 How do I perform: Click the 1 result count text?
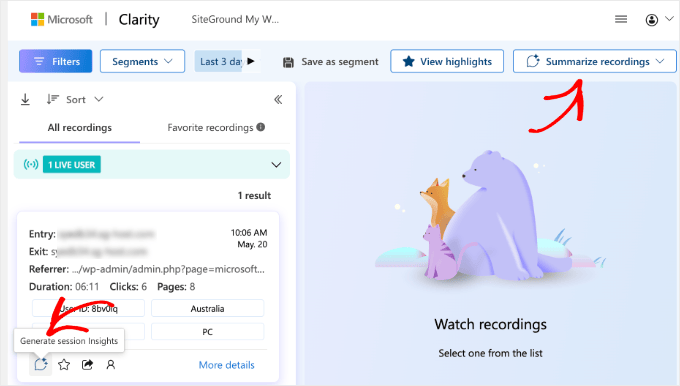[x=254, y=196]
